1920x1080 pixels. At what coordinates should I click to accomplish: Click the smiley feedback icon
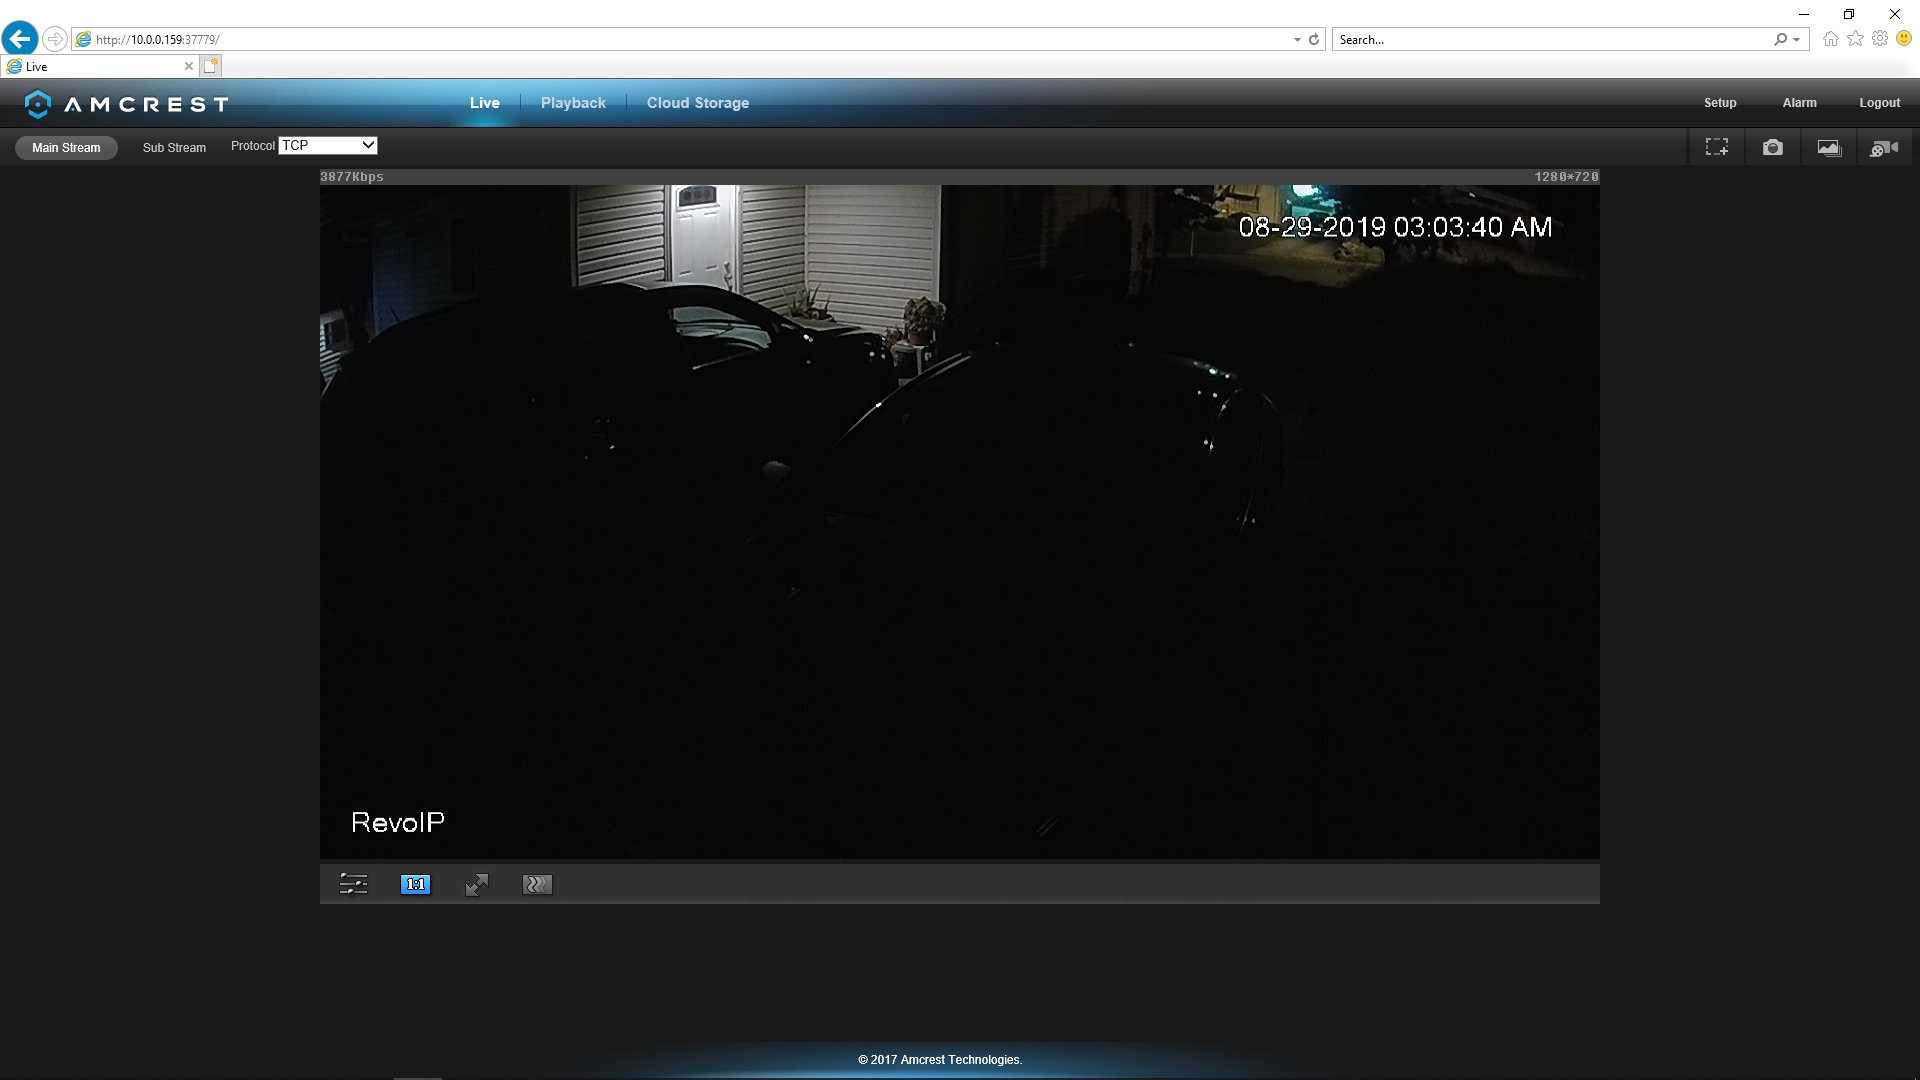pos(1904,39)
